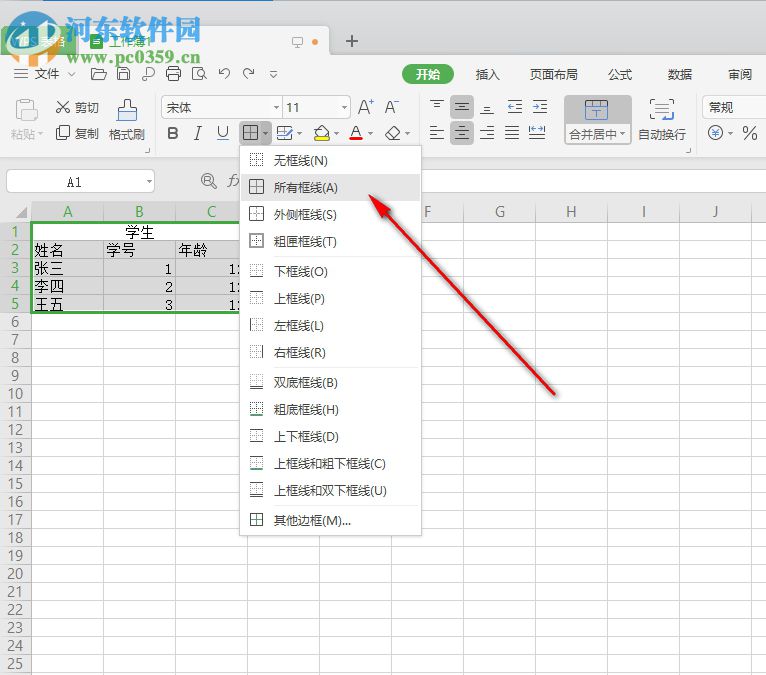Screen dimensions: 766x675
Task: Add a new tab with plus
Action: [x=352, y=41]
